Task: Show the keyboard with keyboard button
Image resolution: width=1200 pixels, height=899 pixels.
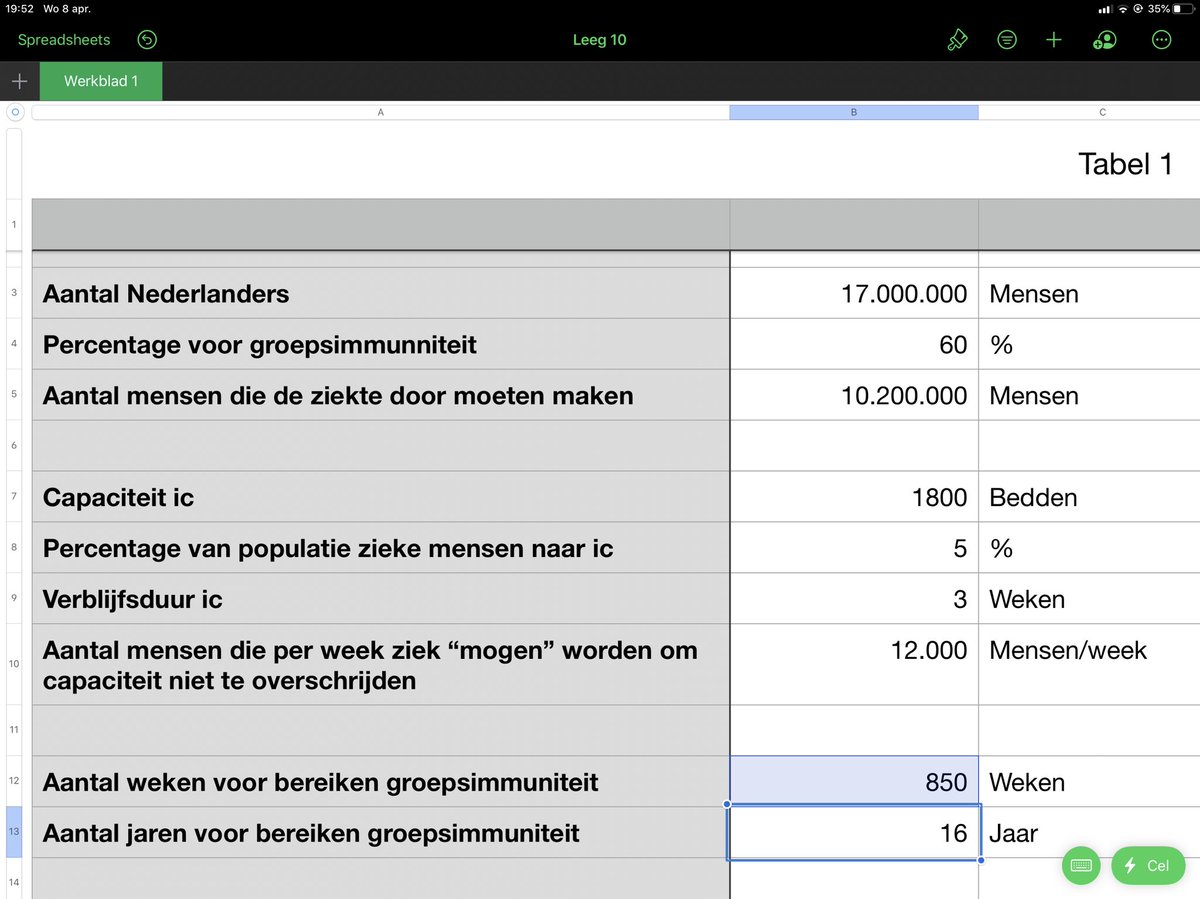Action: 1080,866
